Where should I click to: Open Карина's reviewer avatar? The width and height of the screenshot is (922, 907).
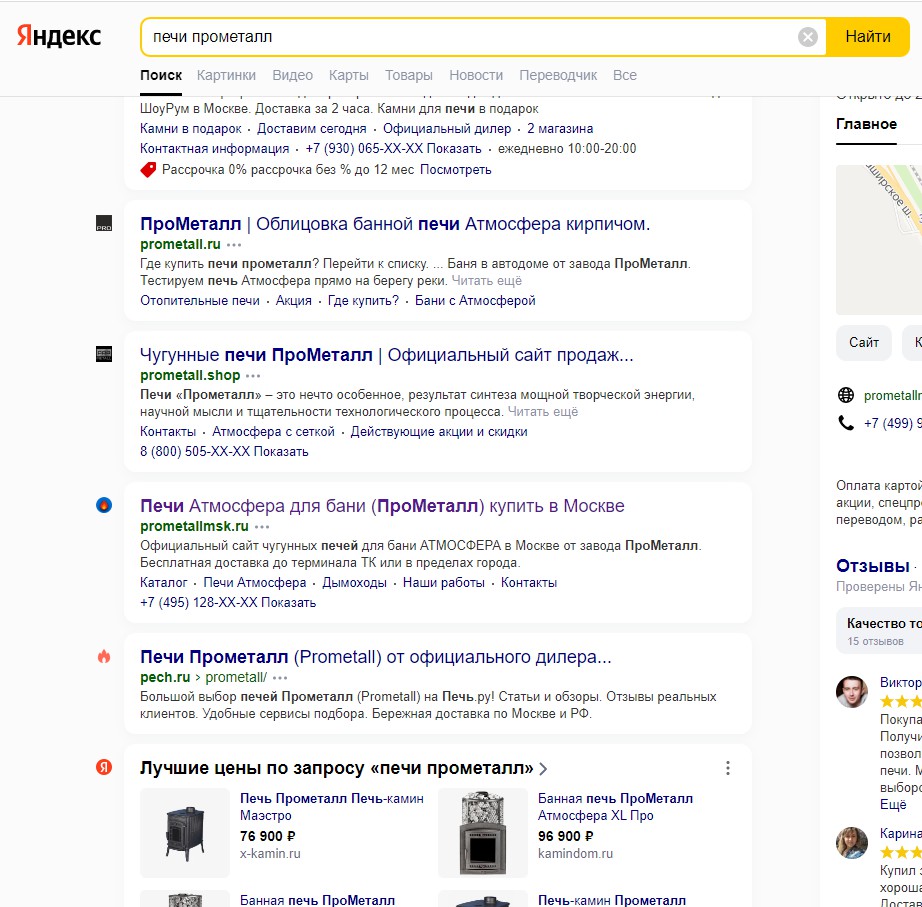(x=851, y=843)
